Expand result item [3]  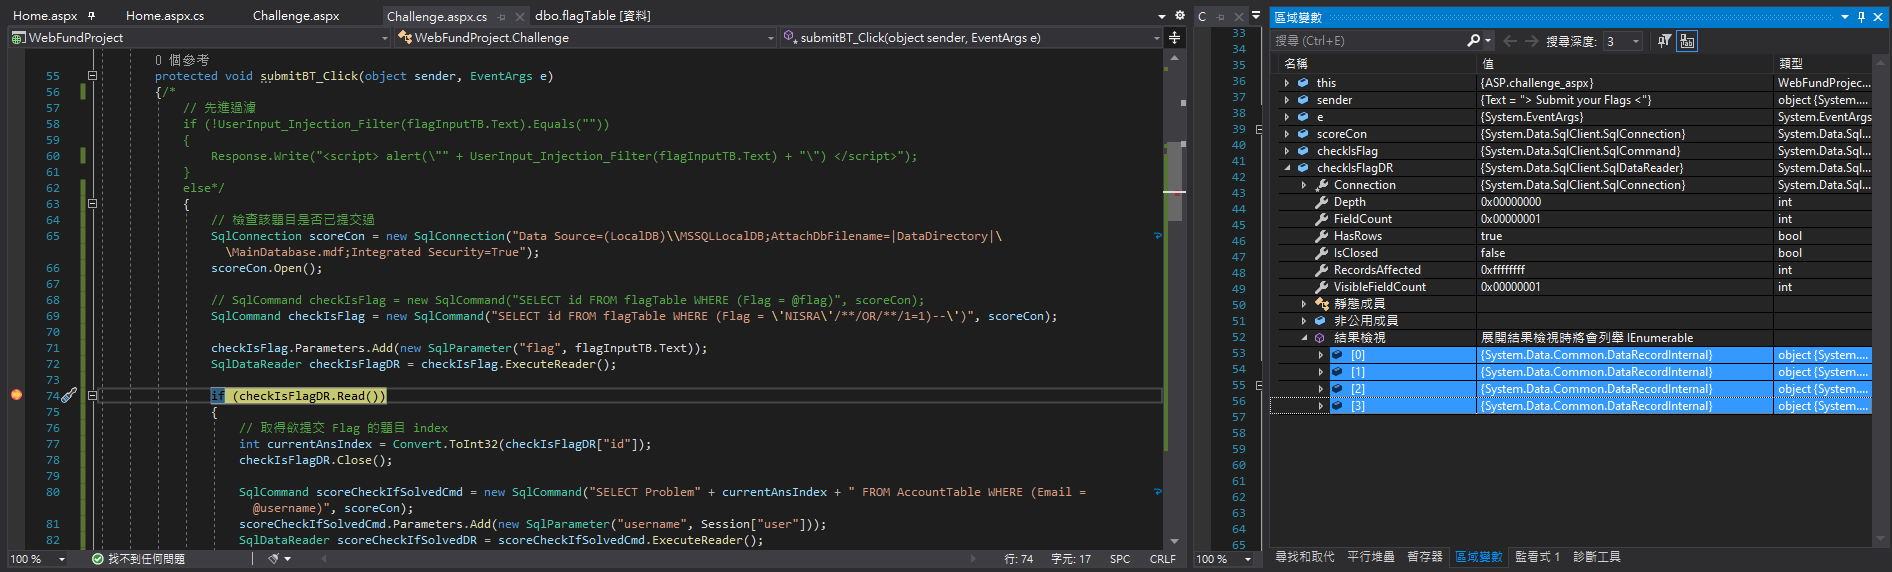coord(1321,406)
